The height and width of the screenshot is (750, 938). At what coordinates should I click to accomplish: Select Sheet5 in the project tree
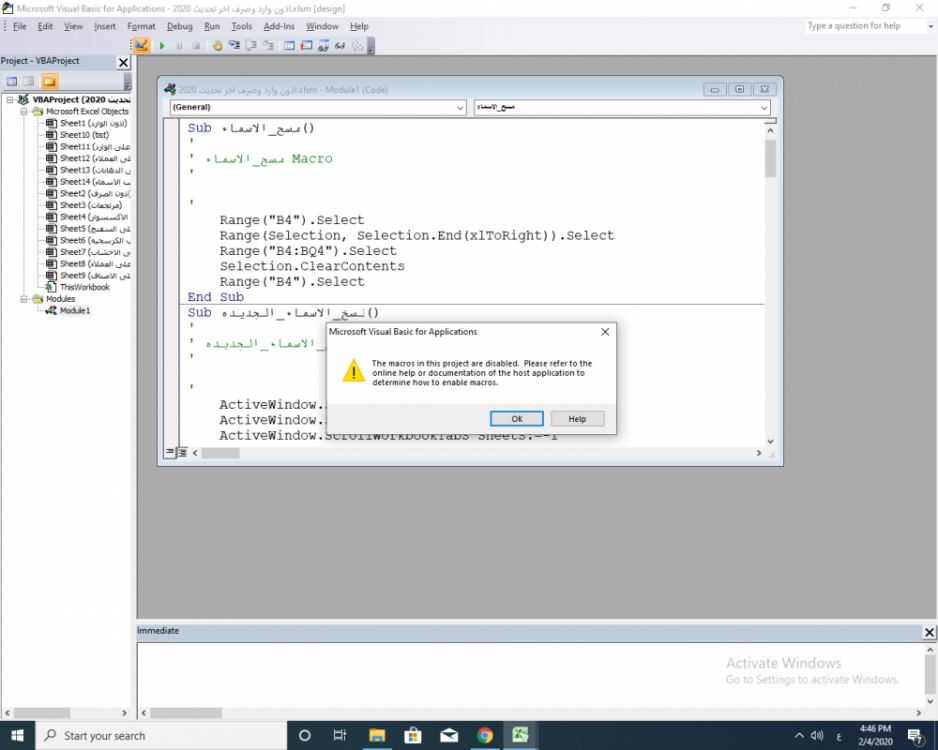(88, 228)
